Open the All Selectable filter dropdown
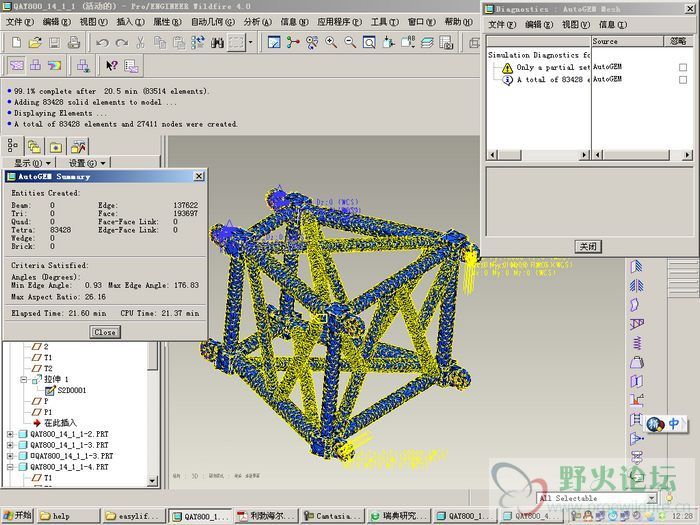 tap(652, 498)
